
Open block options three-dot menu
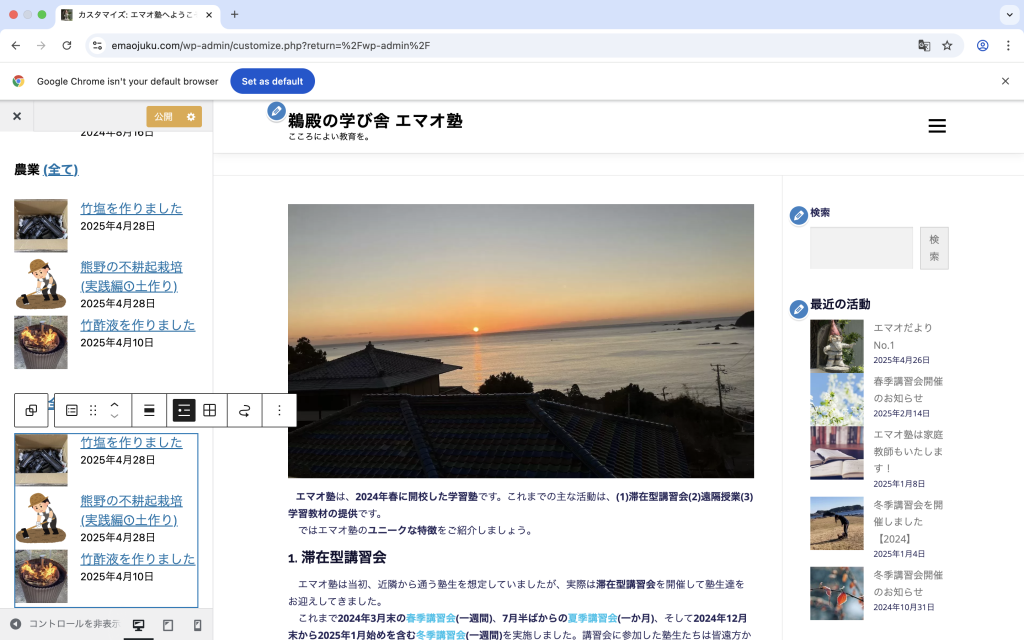(279, 410)
